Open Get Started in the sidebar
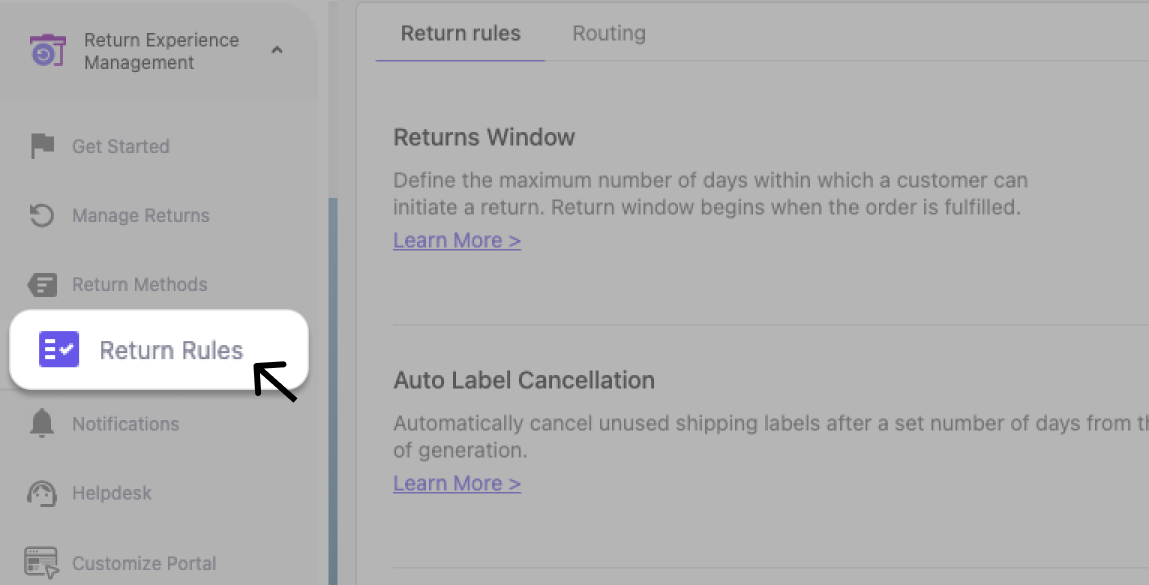This screenshot has width=1149, height=585. pyautogui.click(x=121, y=147)
